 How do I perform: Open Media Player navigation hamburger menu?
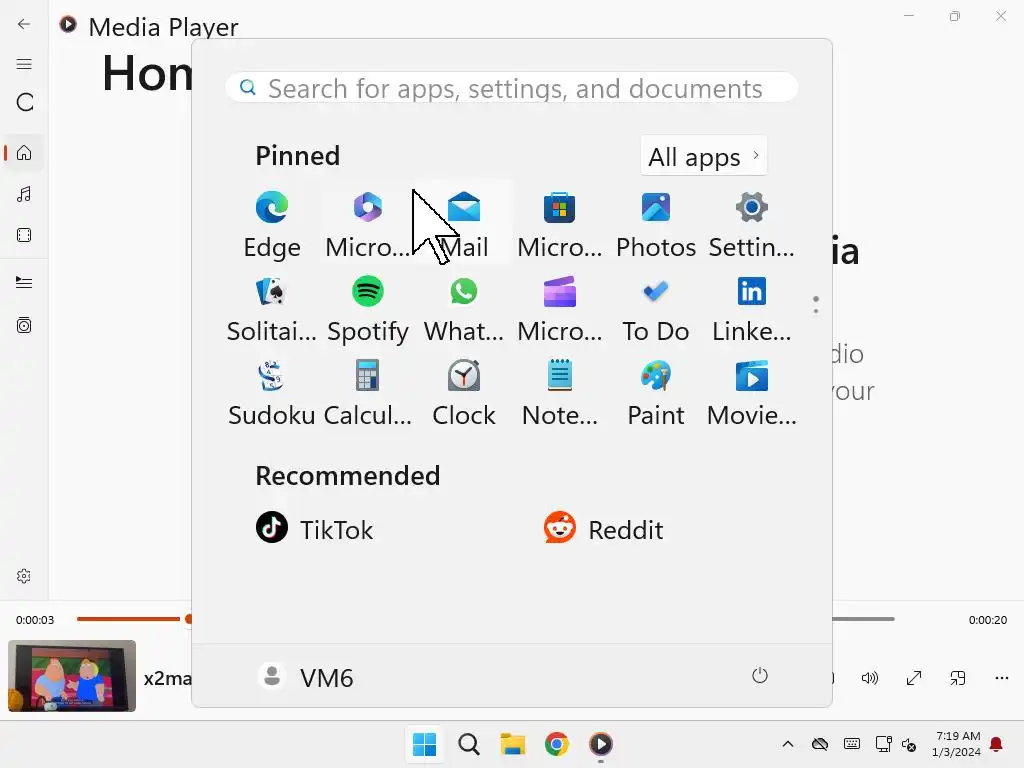click(x=24, y=63)
